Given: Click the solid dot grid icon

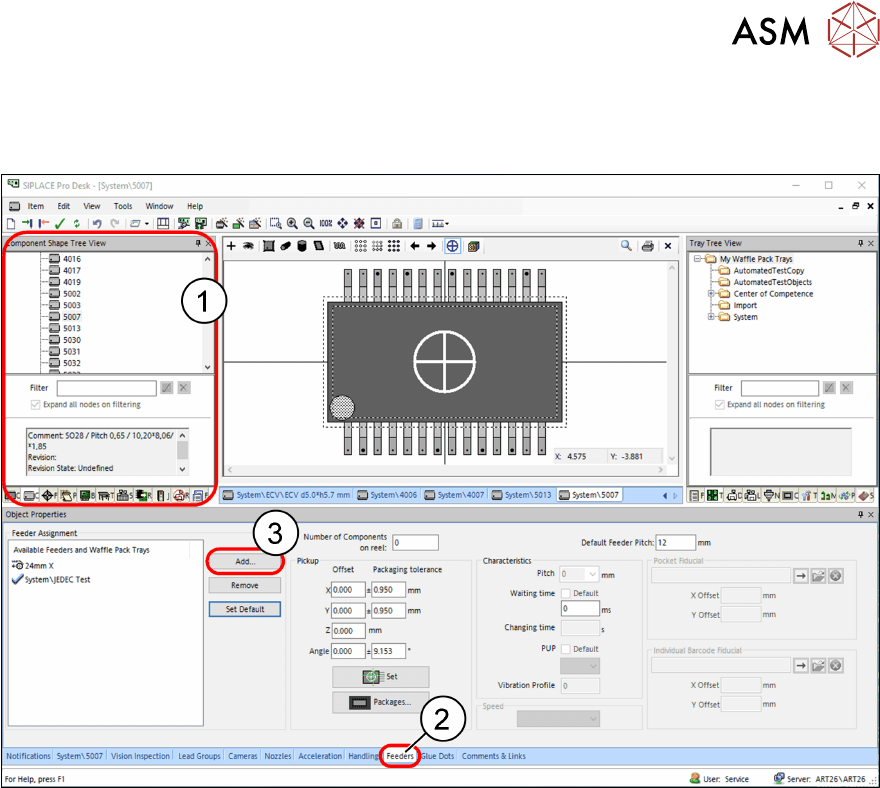Looking at the screenshot, I should point(394,246).
